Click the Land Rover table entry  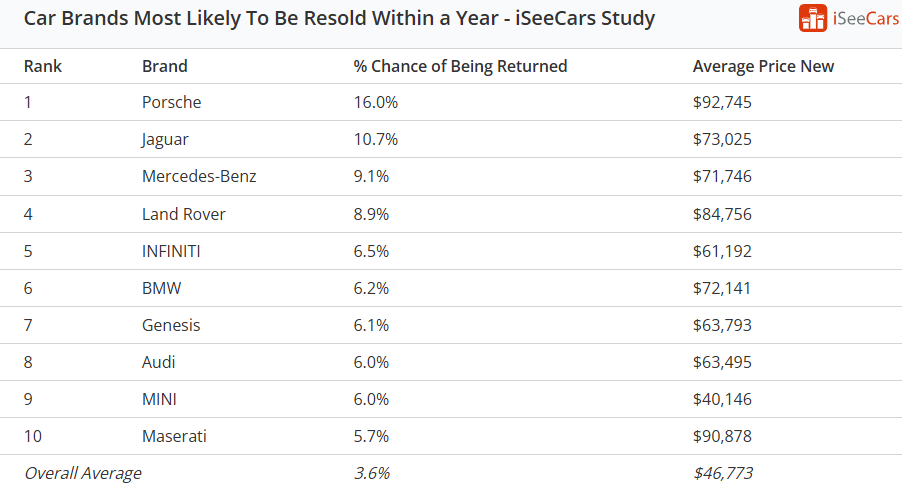[184, 214]
